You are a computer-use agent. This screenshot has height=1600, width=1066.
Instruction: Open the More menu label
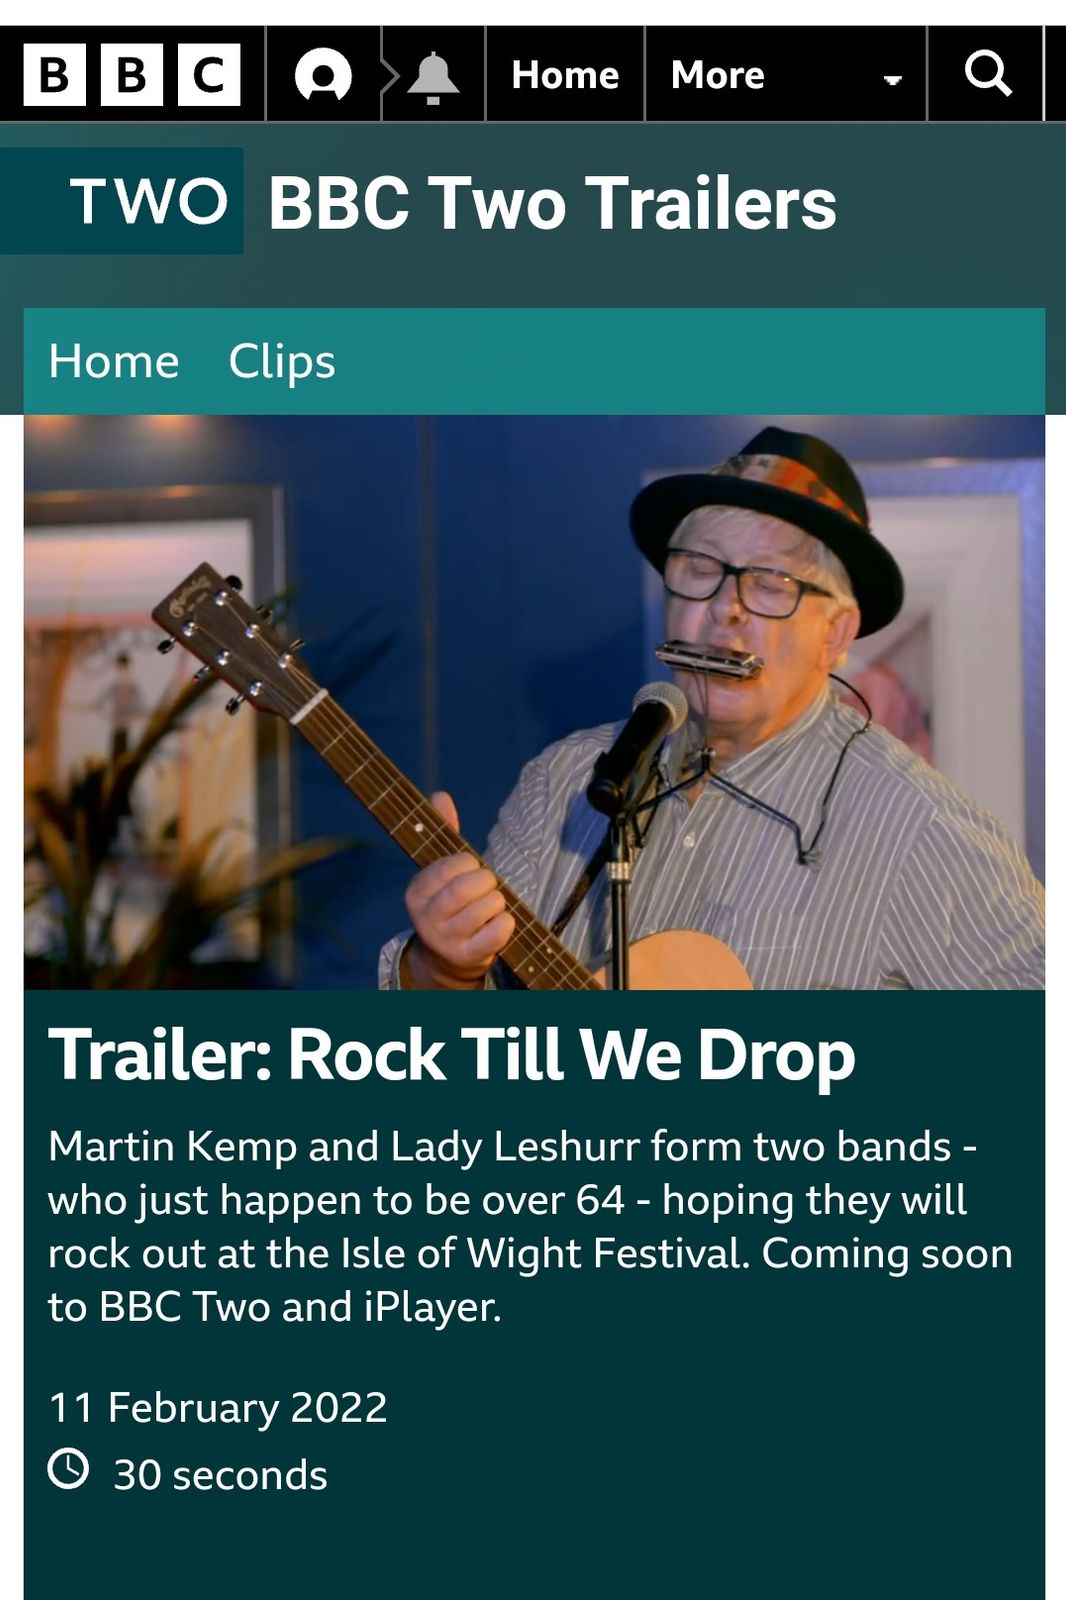pyautogui.click(x=718, y=75)
